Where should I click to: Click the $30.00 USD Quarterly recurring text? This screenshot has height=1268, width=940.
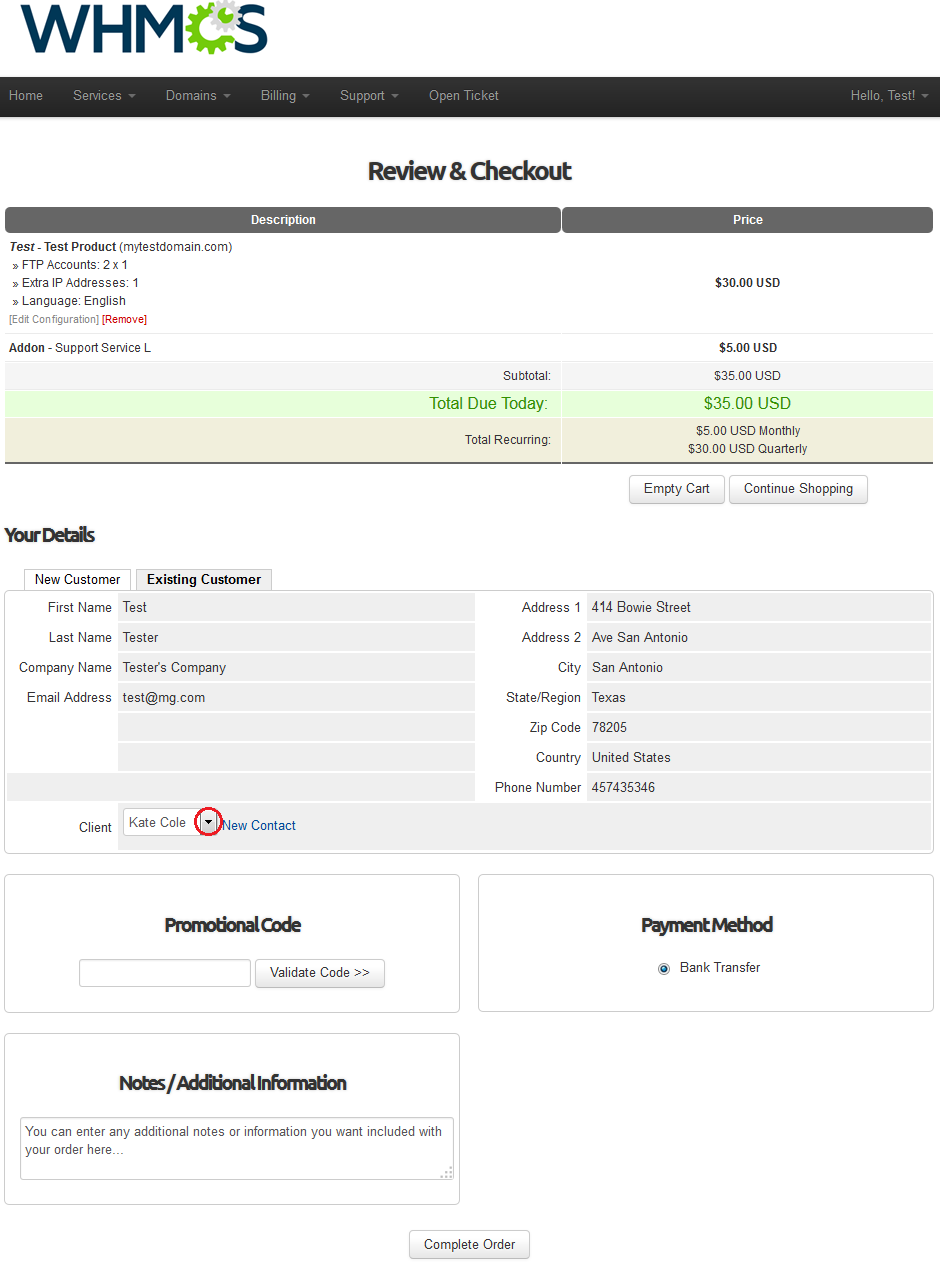[748, 449]
